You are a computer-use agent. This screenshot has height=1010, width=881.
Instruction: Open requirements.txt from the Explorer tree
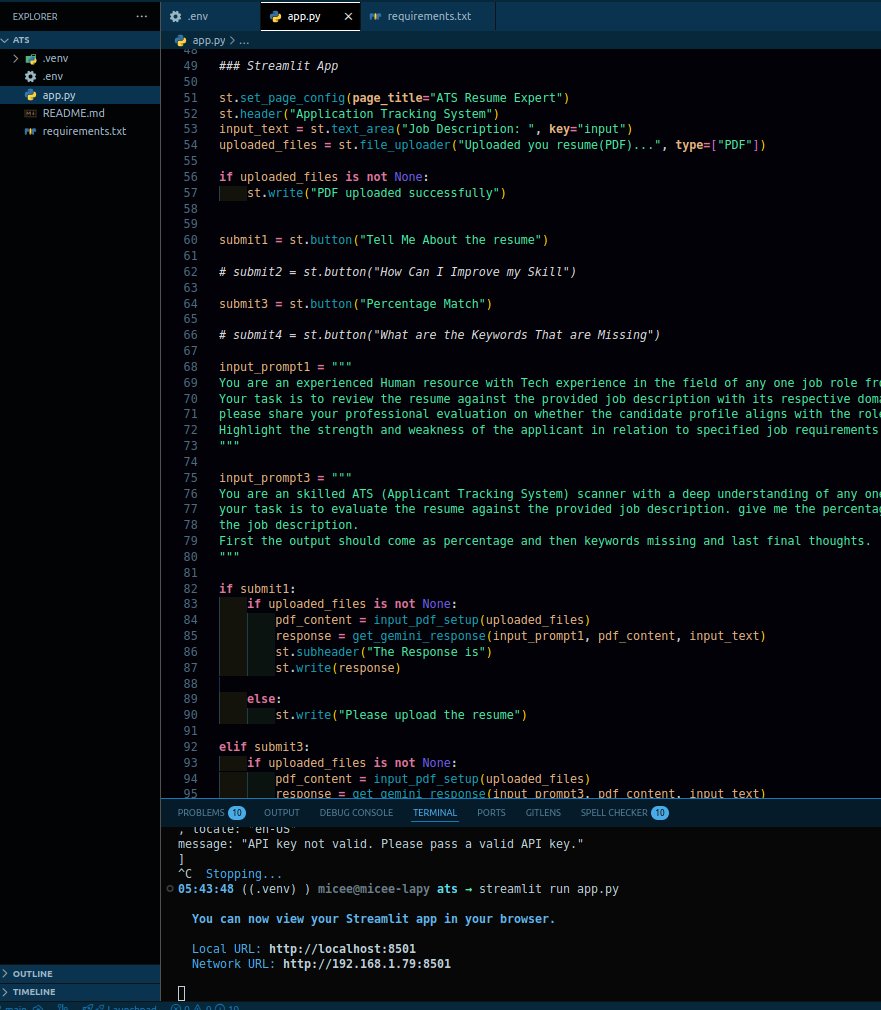point(80,131)
